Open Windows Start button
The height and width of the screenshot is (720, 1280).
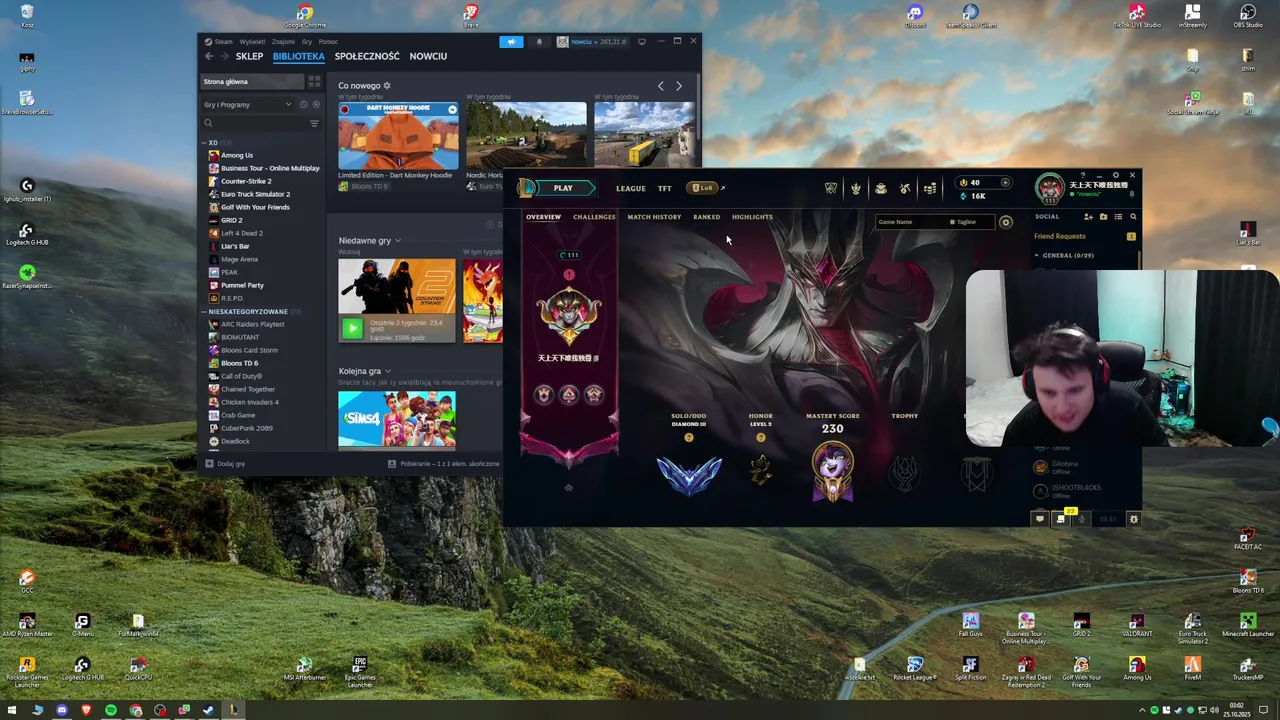pyautogui.click(x=12, y=710)
